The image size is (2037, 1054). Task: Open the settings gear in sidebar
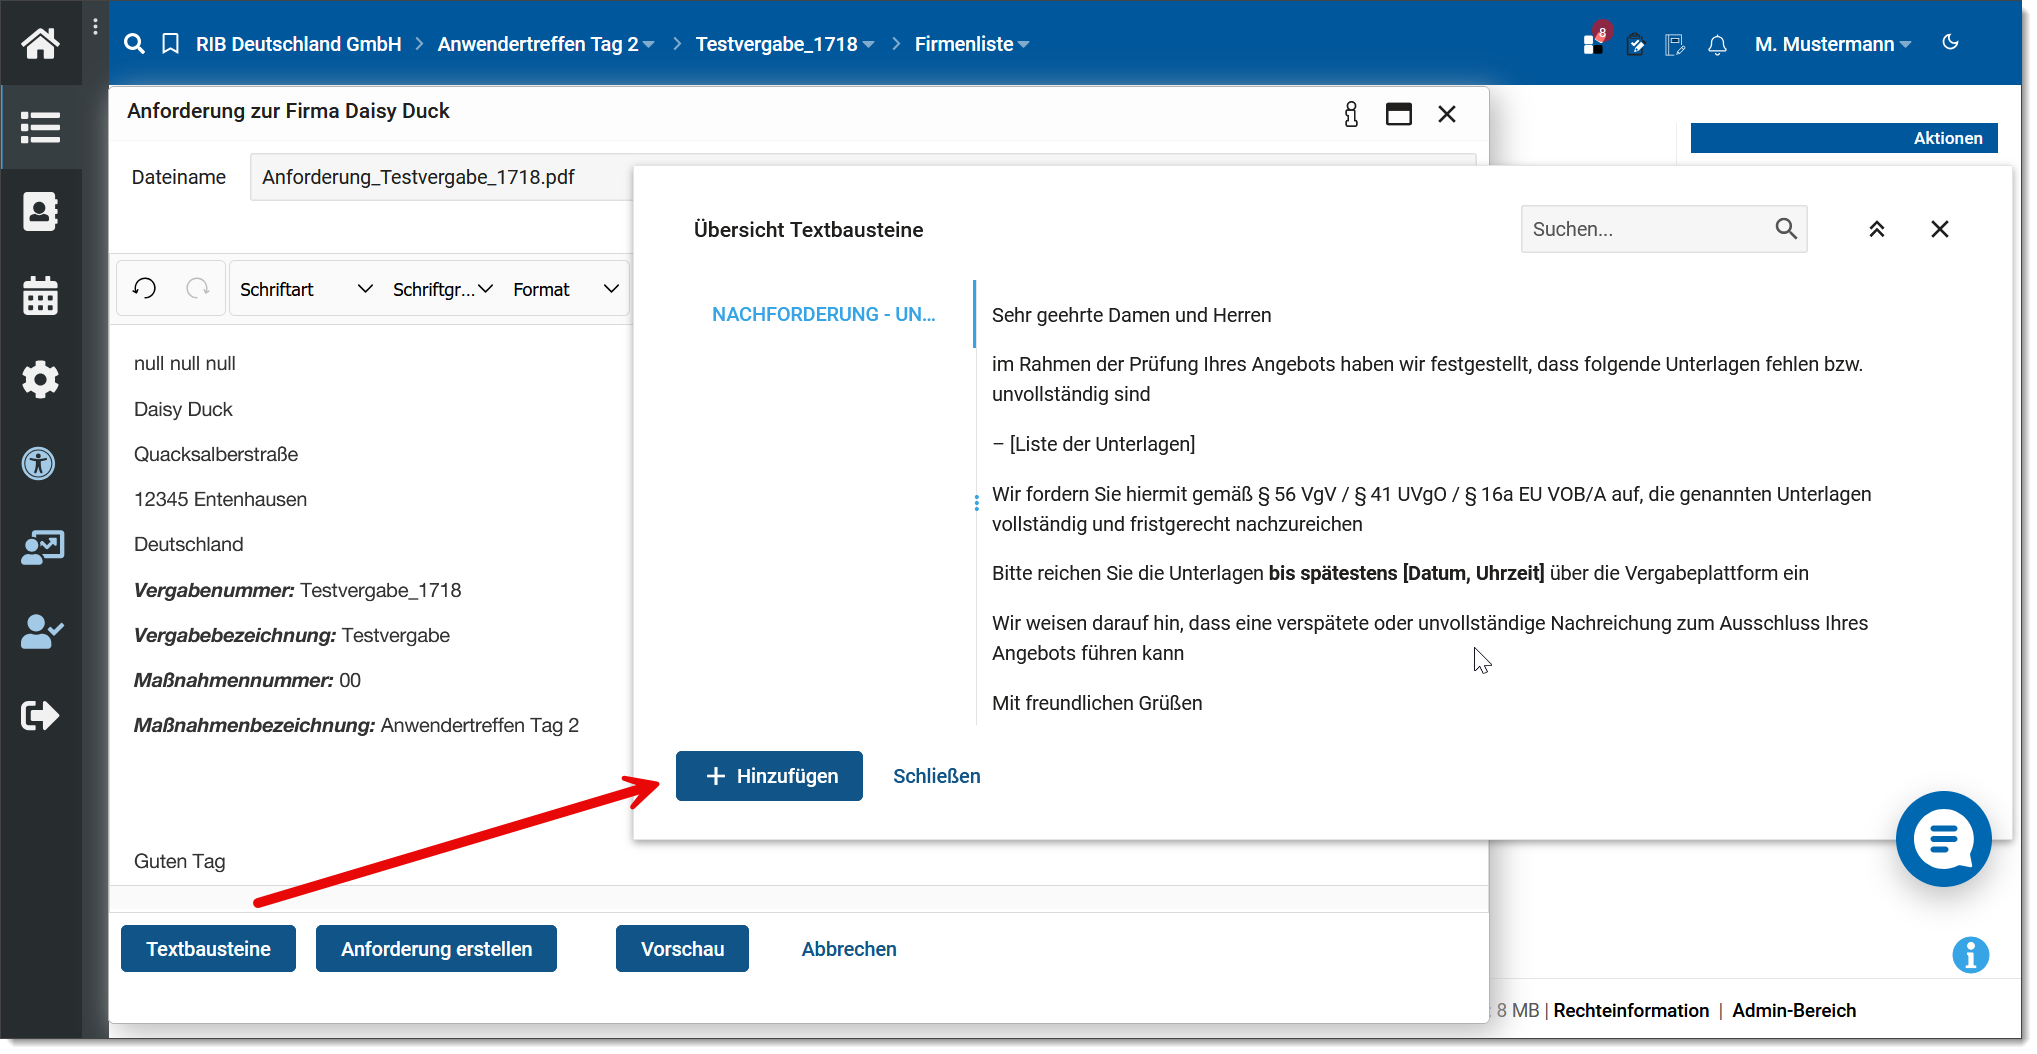tap(40, 380)
